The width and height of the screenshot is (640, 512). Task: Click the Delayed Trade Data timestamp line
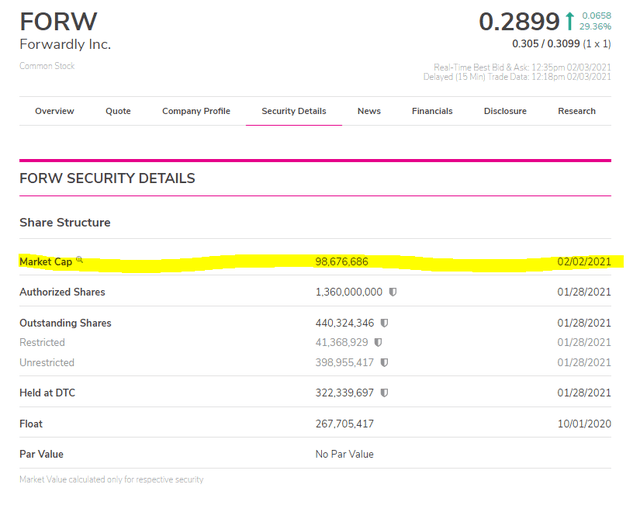(x=517, y=77)
